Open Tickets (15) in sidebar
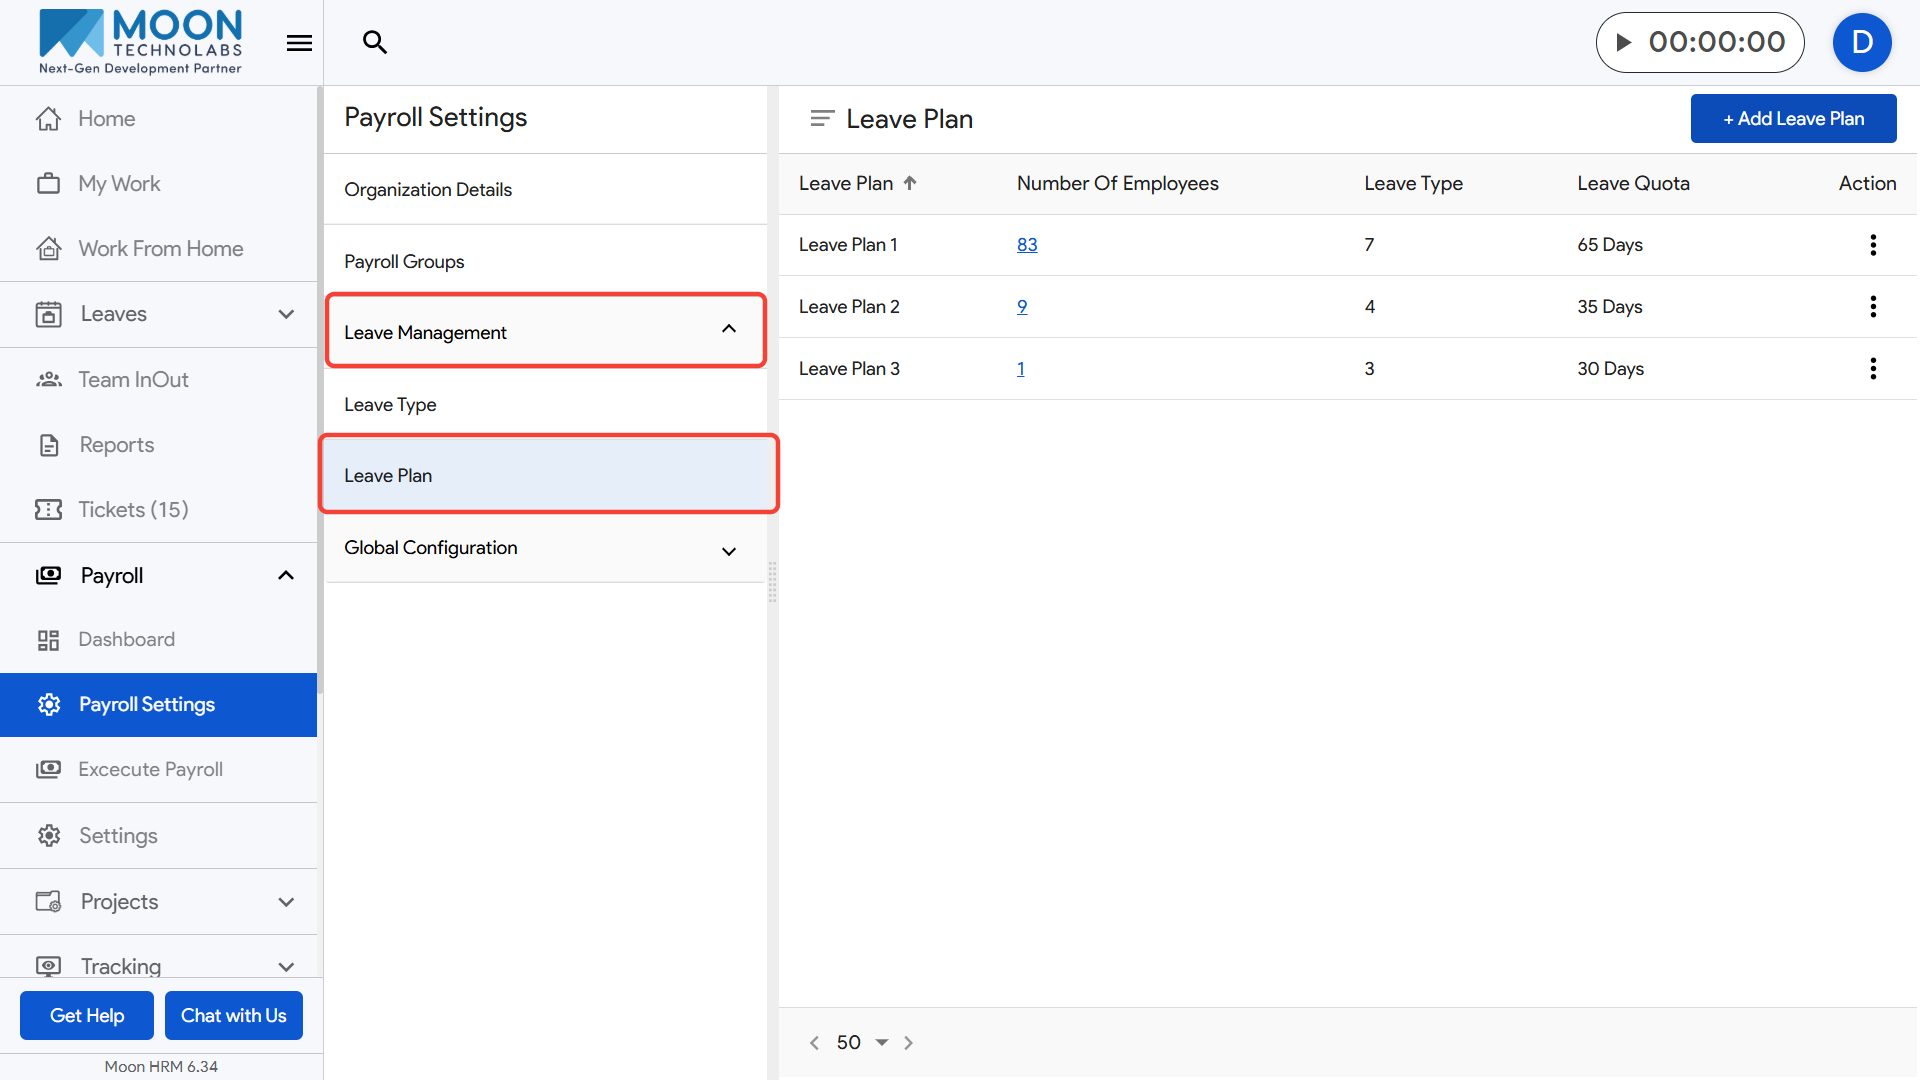This screenshot has height=1080, width=1920. click(x=133, y=510)
